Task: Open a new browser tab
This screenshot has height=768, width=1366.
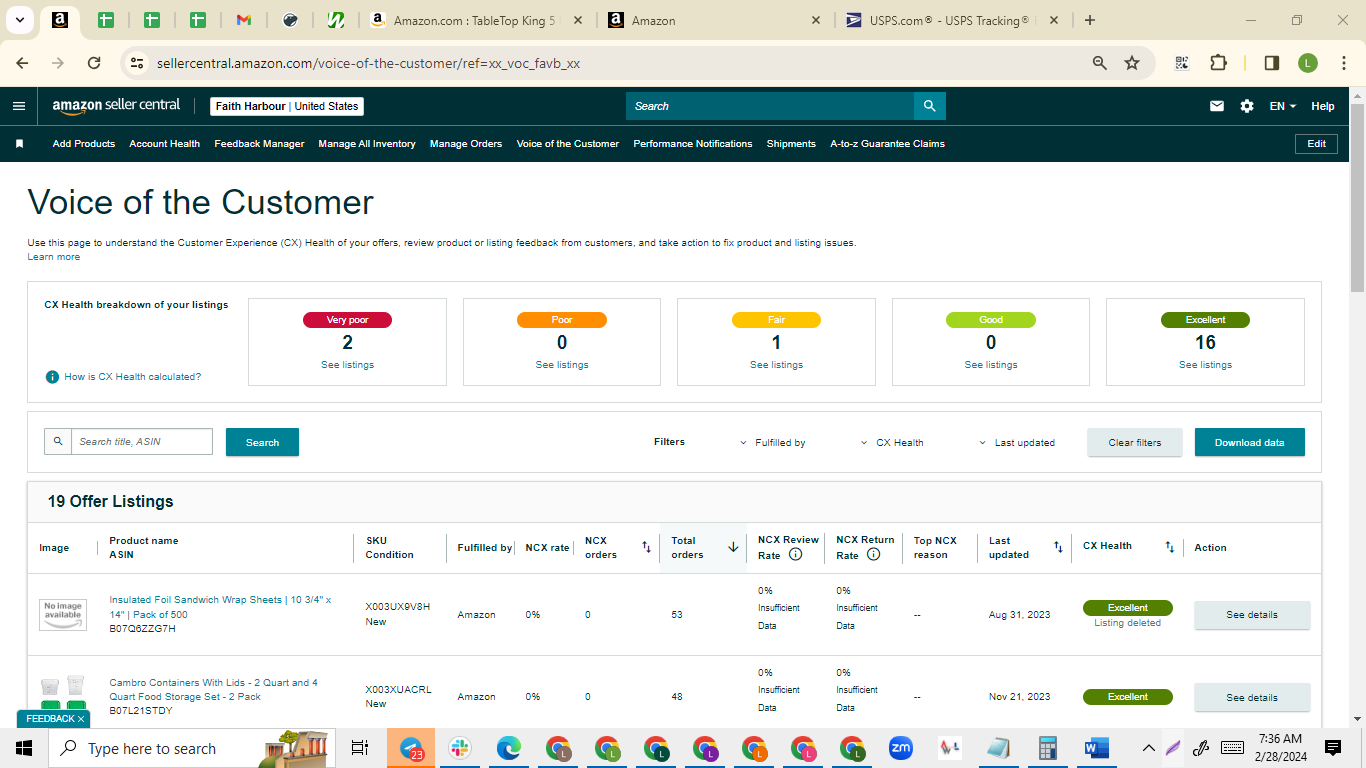Action: pyautogui.click(x=1090, y=20)
